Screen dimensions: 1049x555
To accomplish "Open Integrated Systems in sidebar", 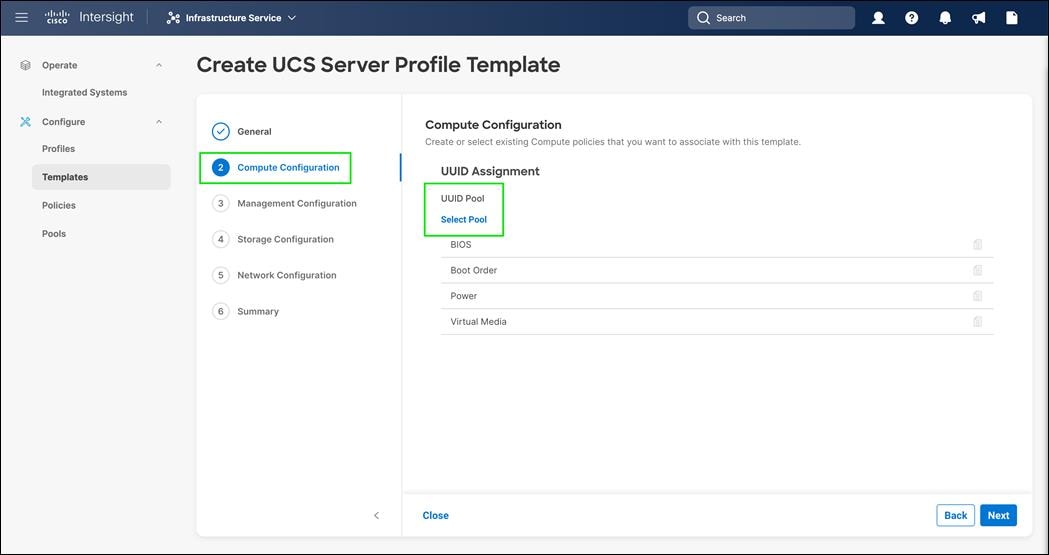I will [x=84, y=92].
